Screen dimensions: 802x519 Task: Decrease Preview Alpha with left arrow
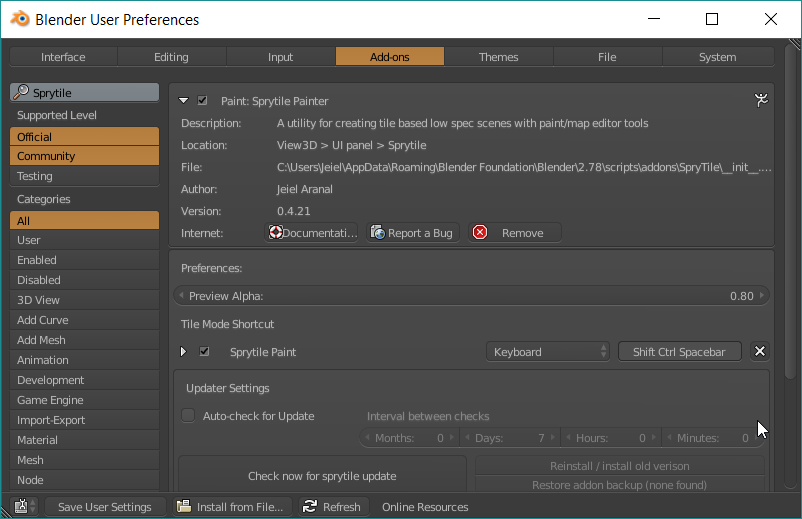[x=181, y=296]
